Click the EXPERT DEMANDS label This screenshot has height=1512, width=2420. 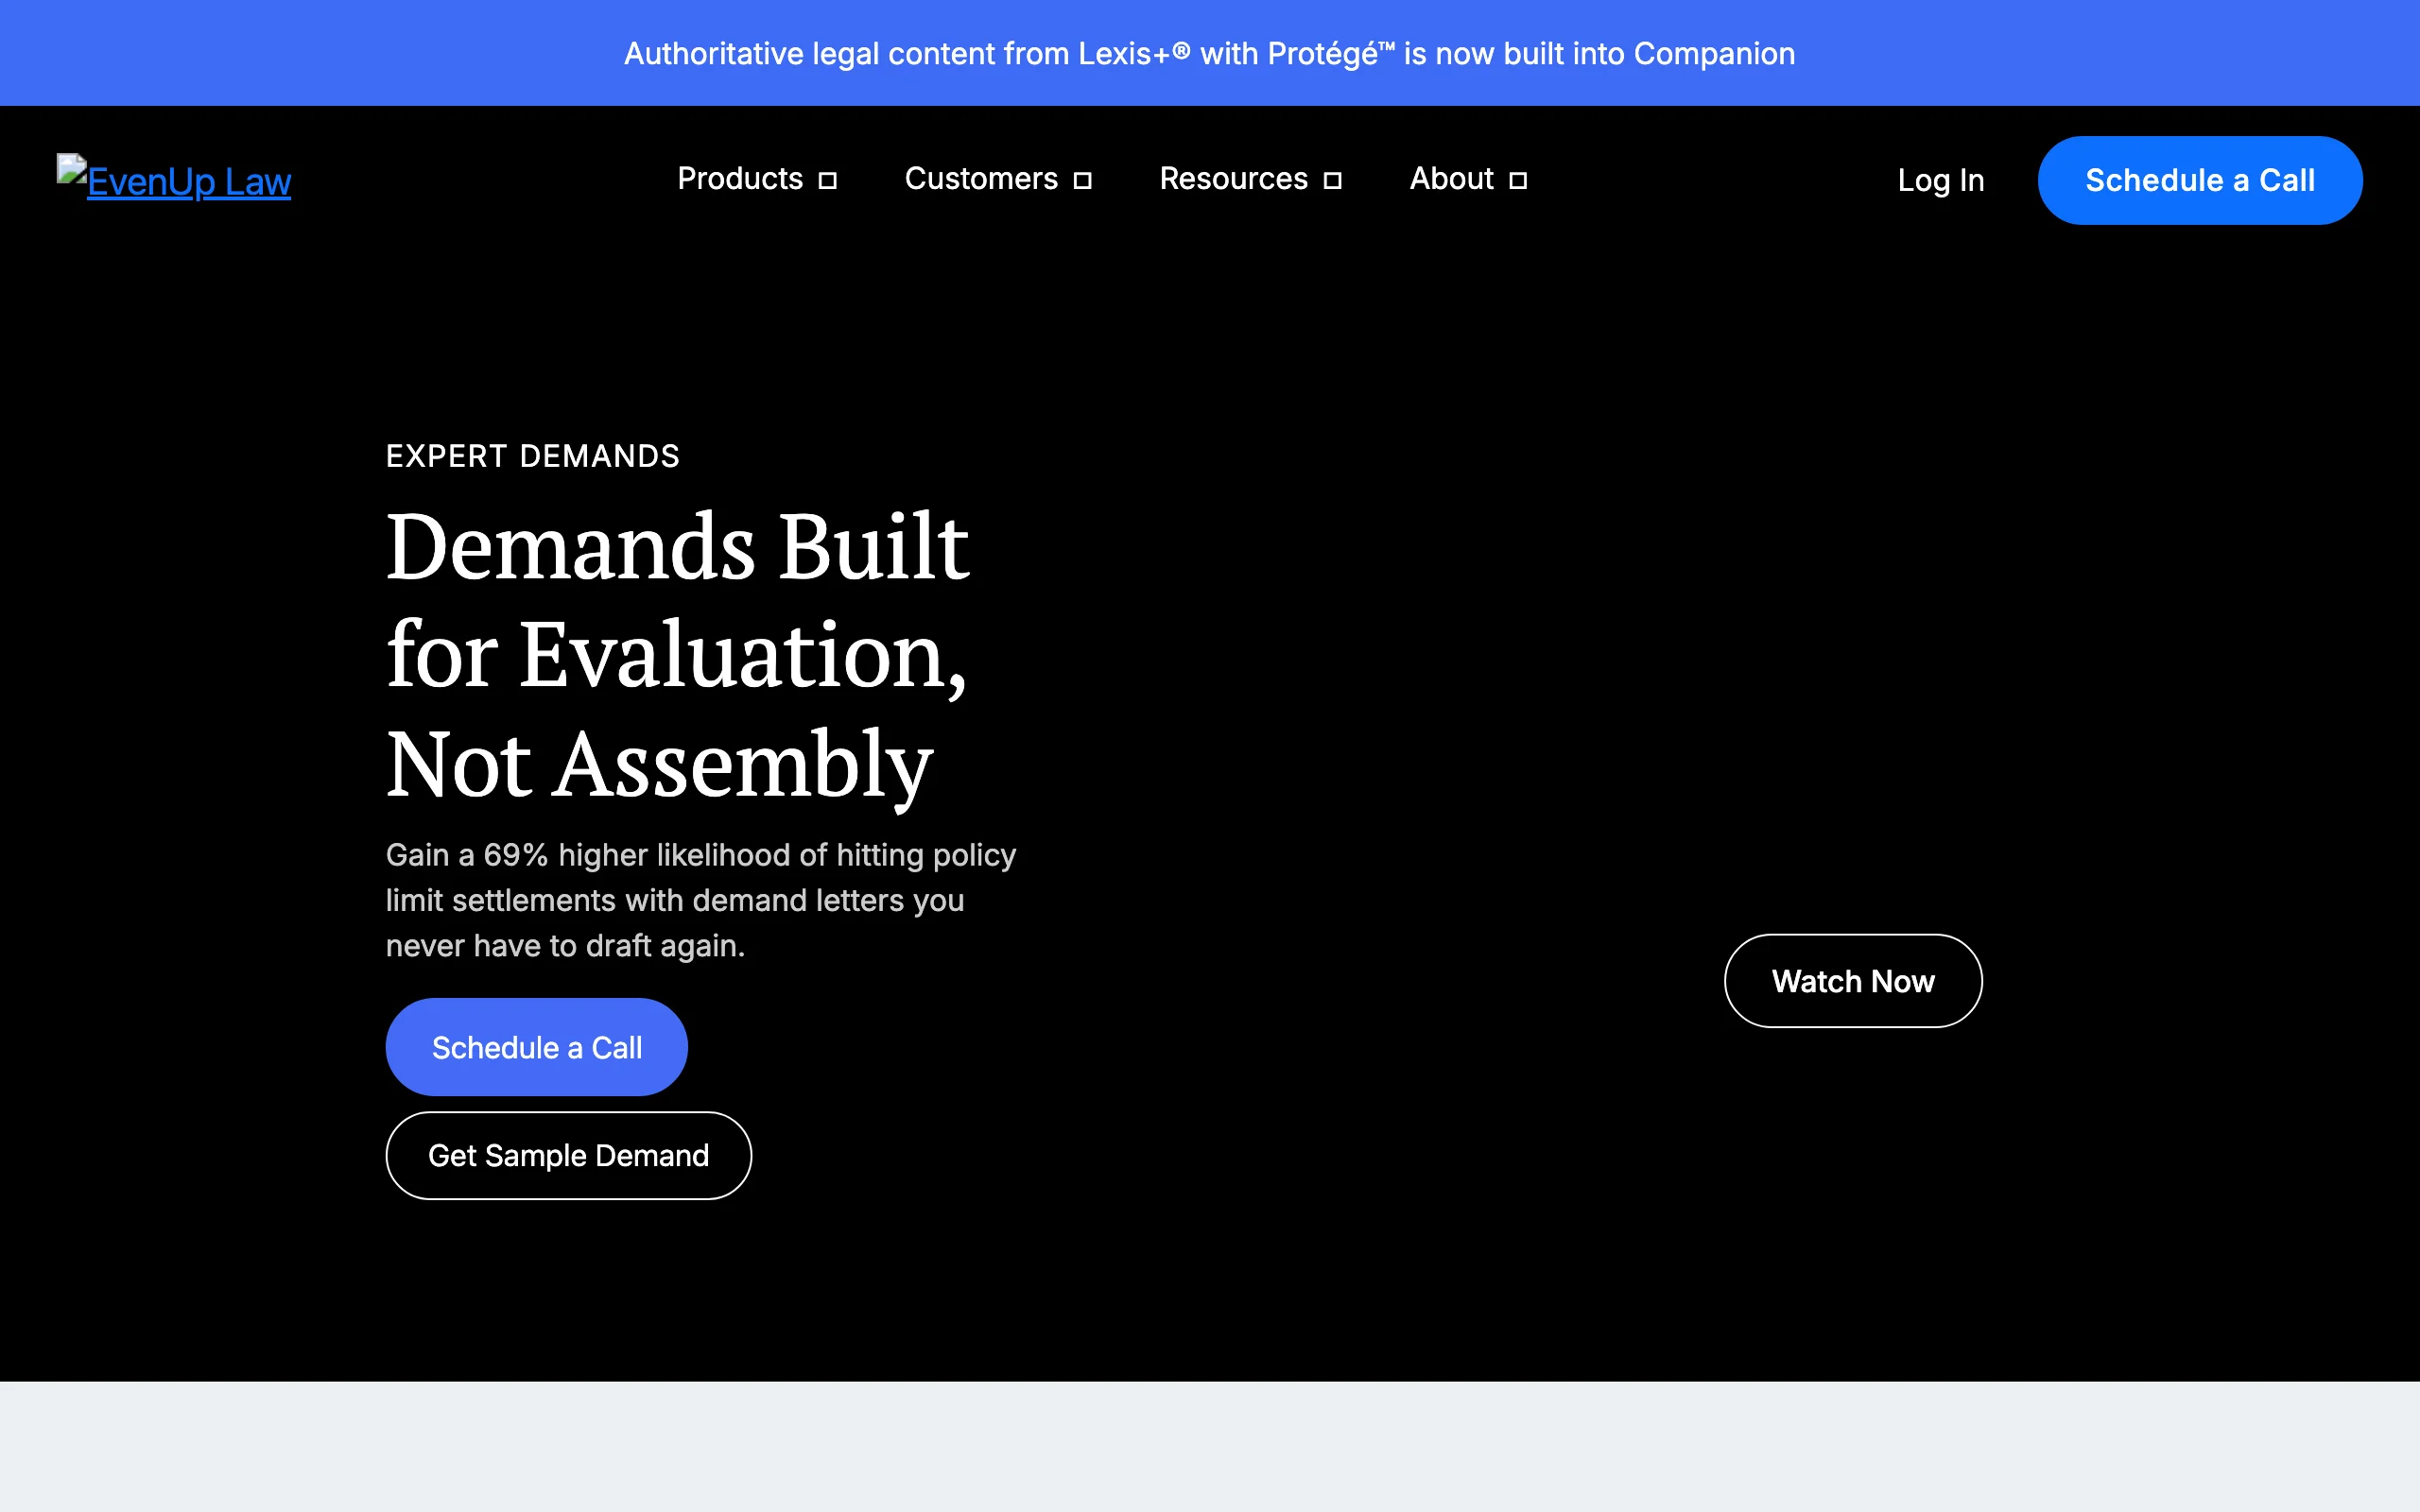pos(533,456)
